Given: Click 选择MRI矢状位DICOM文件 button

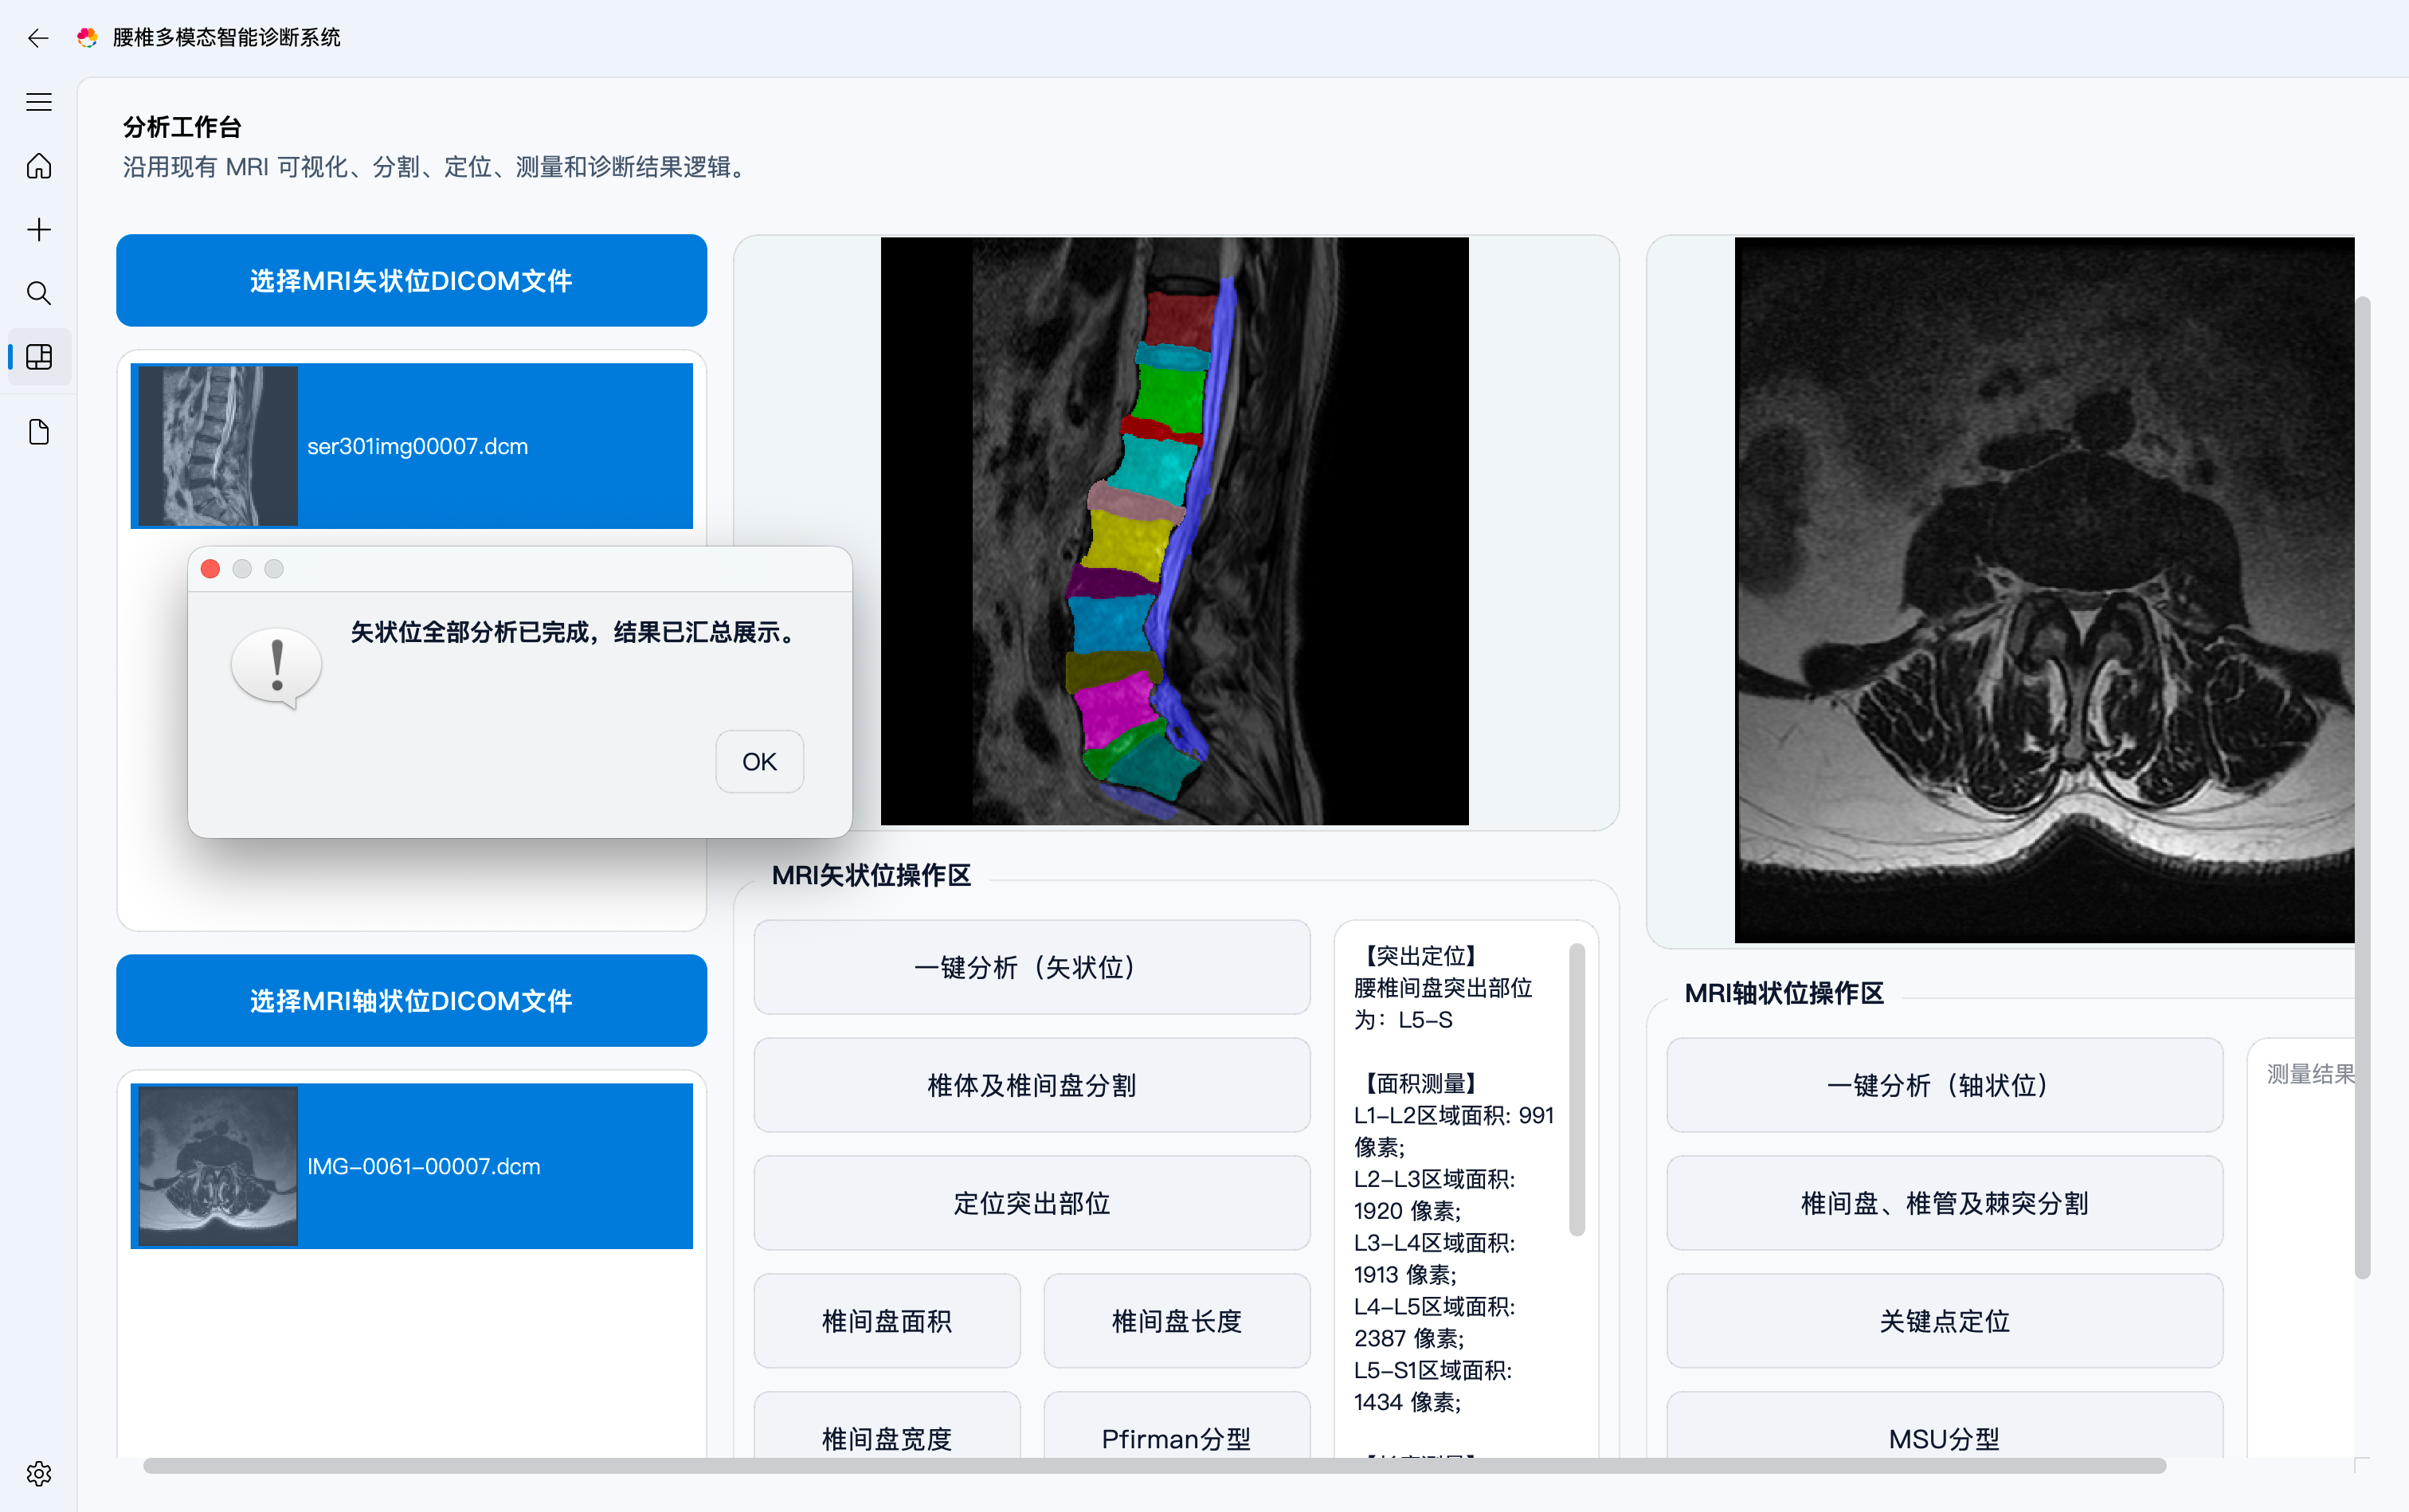Looking at the screenshot, I should tap(411, 281).
